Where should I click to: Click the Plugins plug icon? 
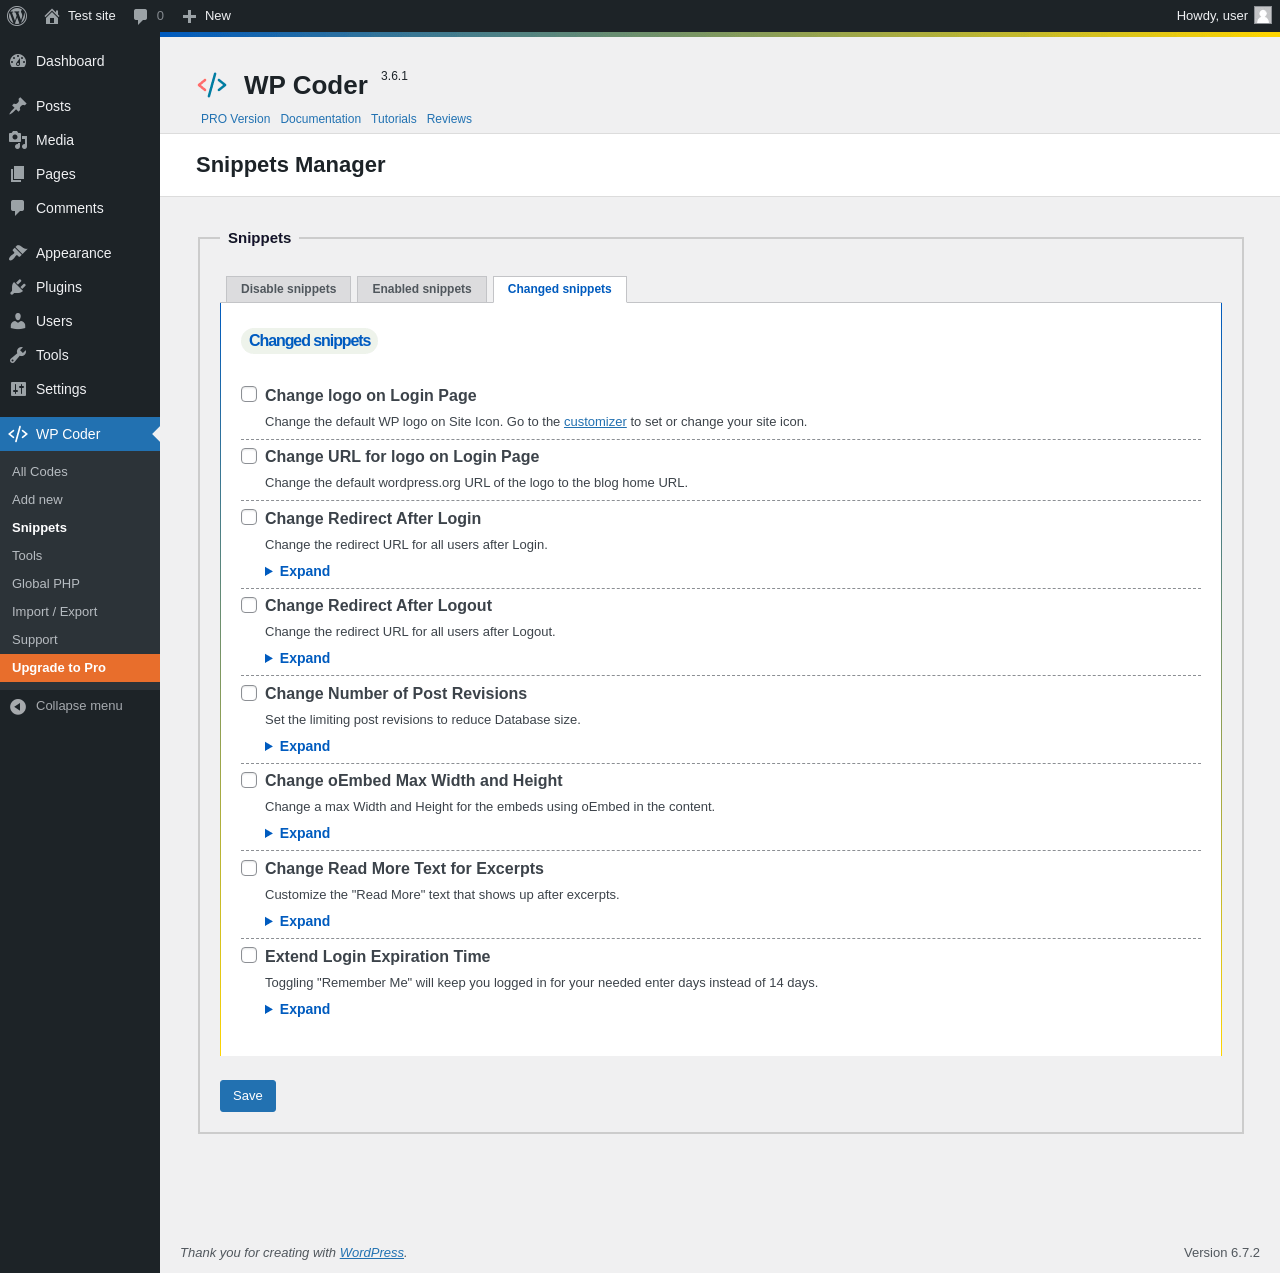(18, 287)
